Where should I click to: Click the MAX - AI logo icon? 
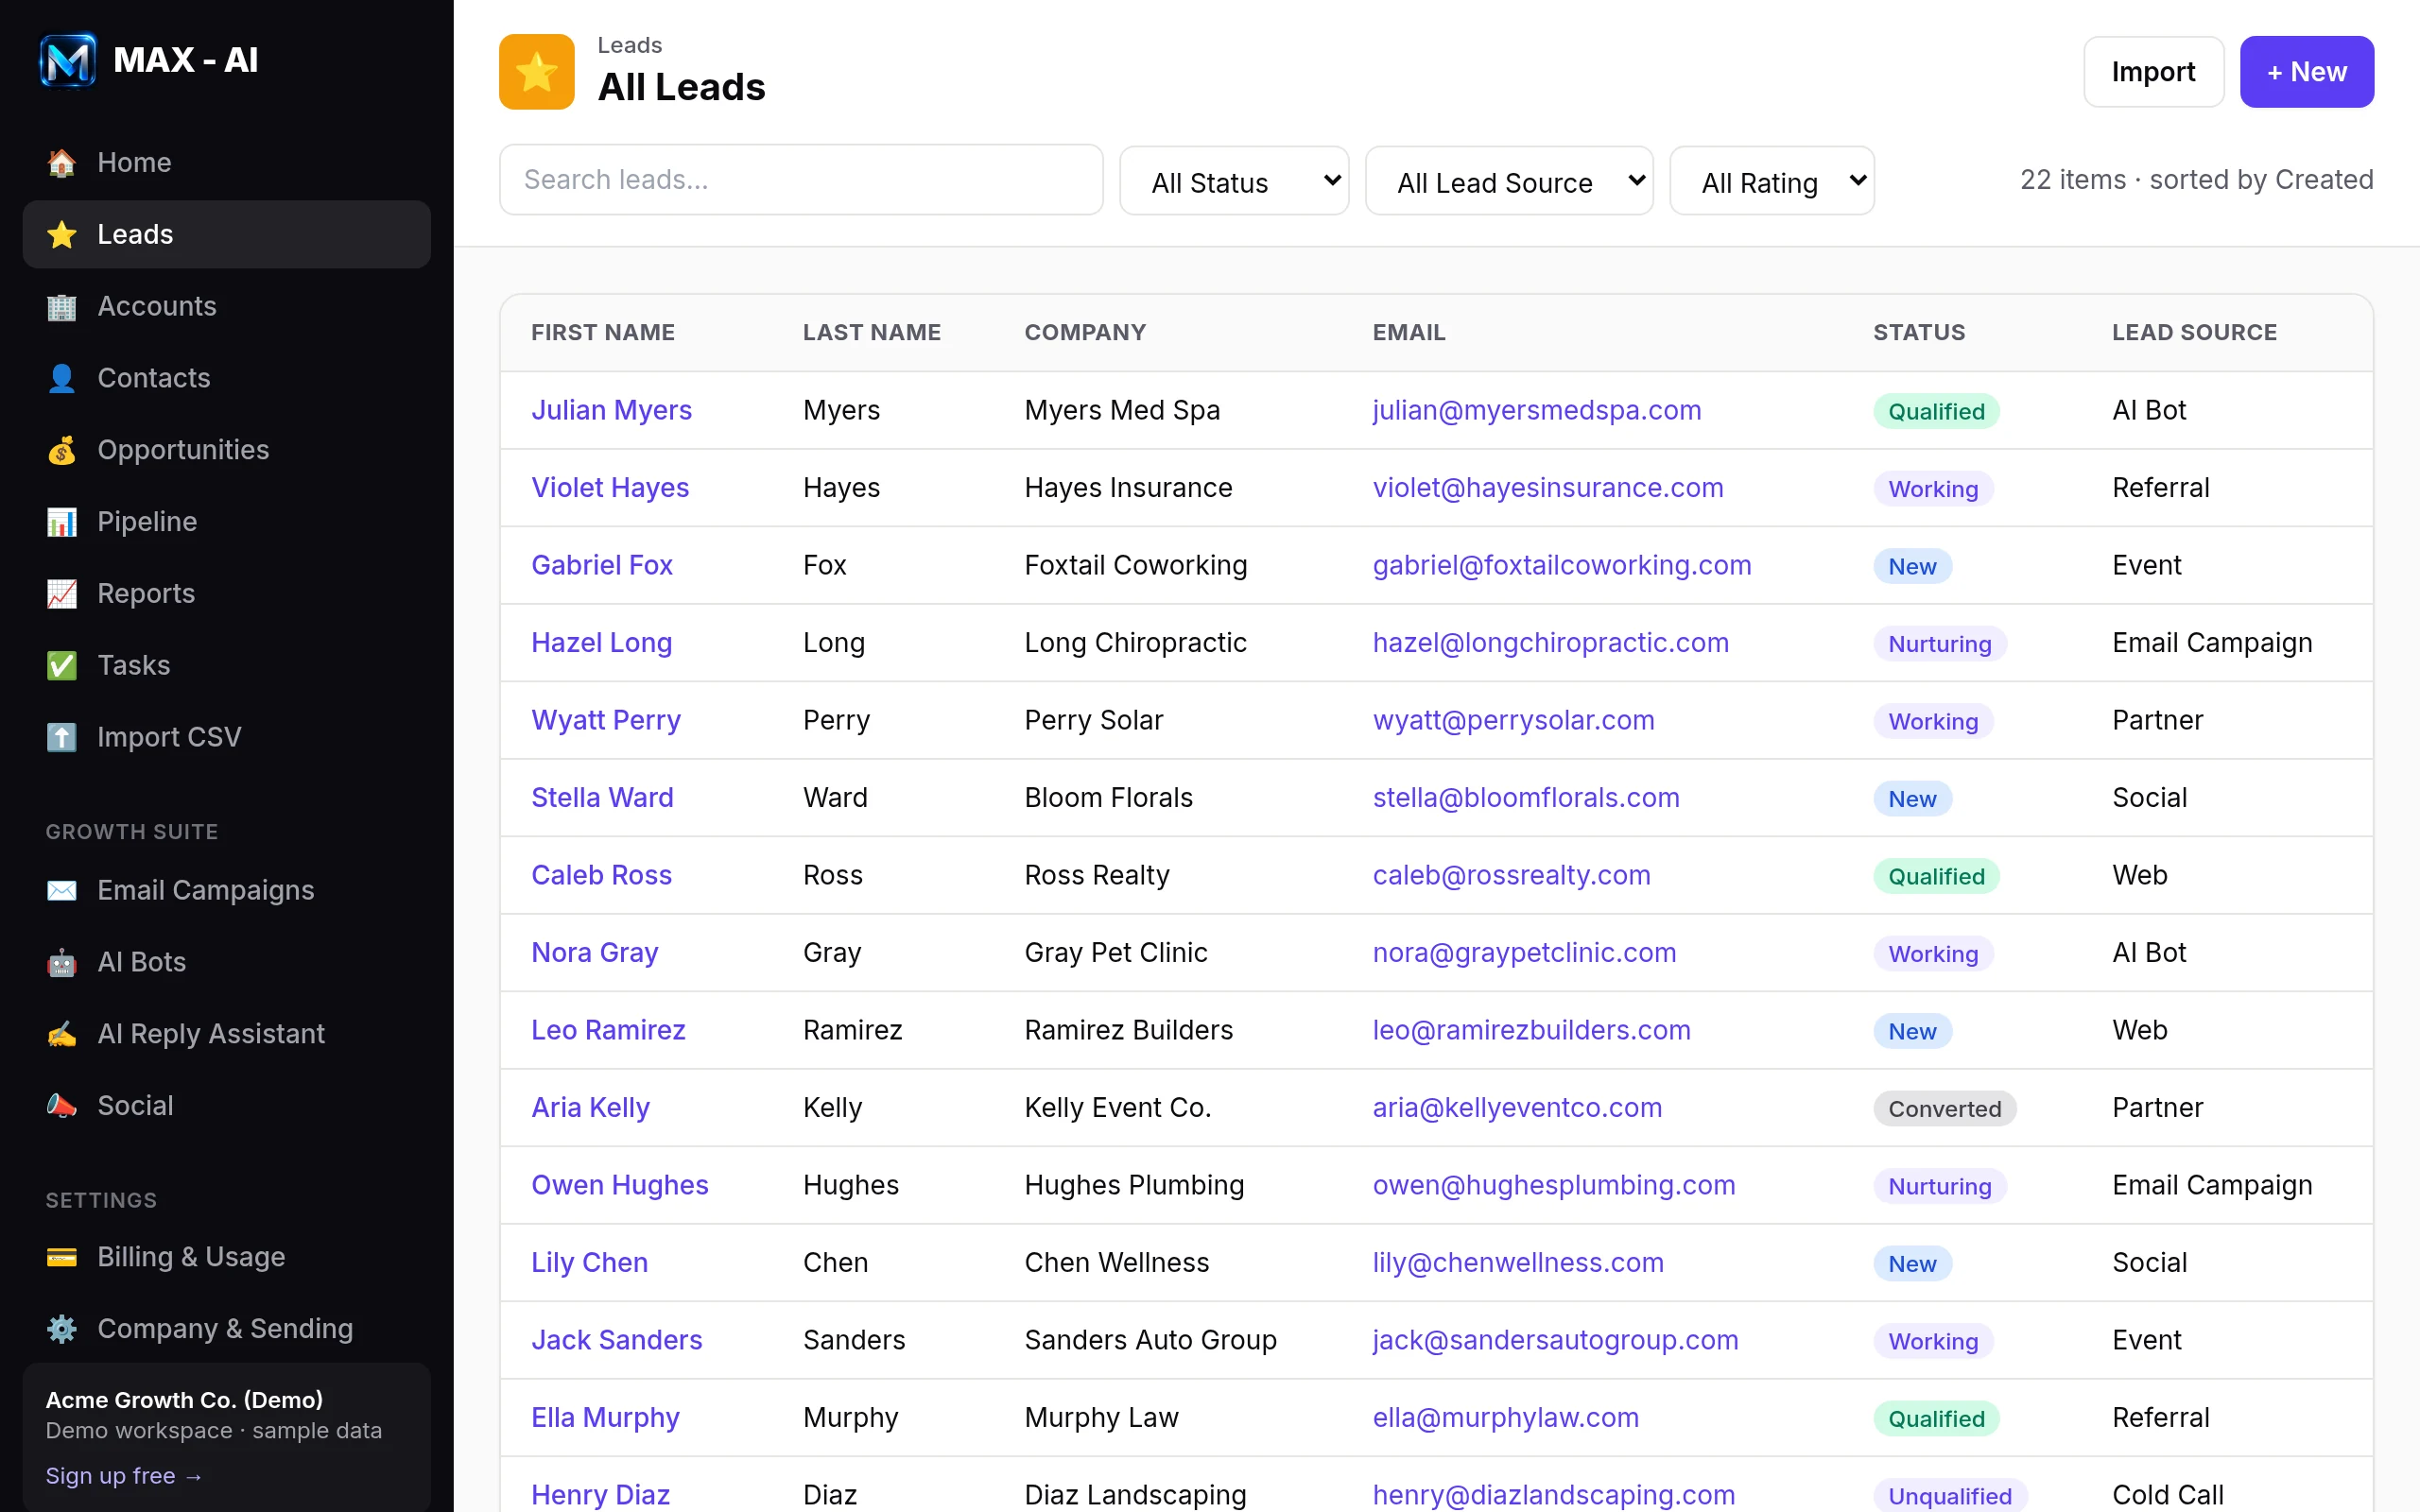[67, 60]
